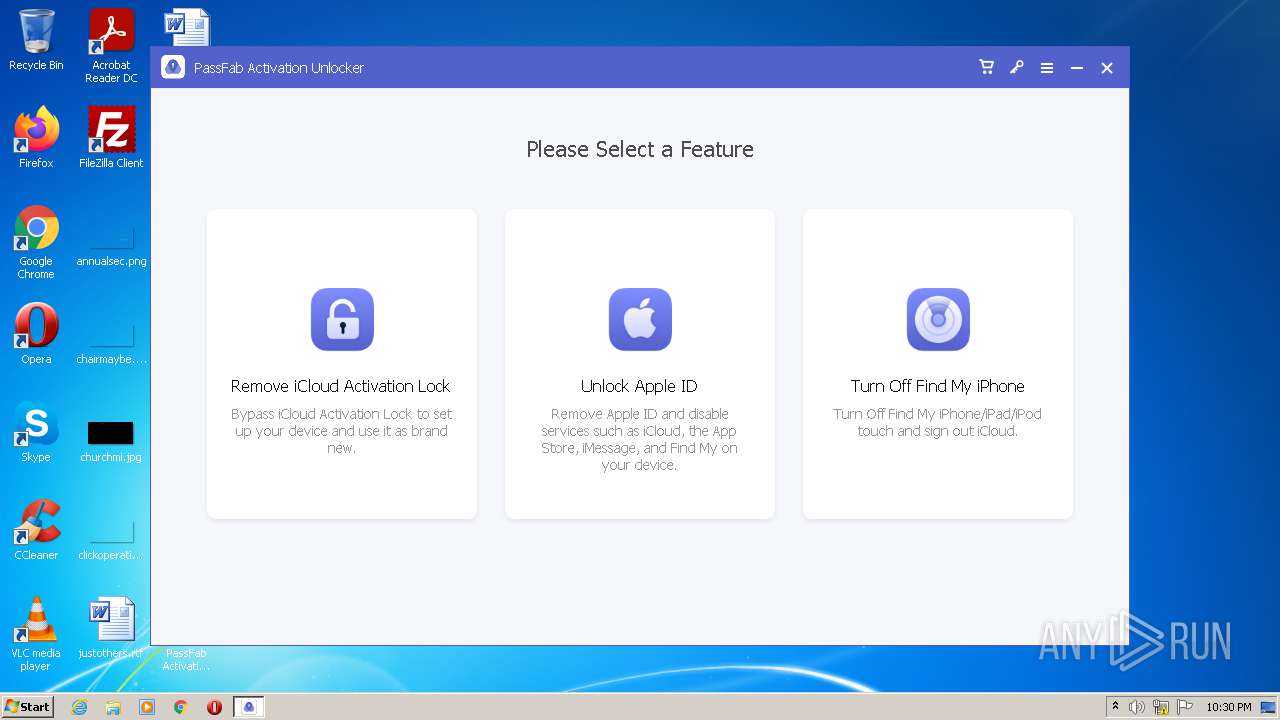Click the Apple logo icon for Unlock Apple ID

click(x=640, y=320)
